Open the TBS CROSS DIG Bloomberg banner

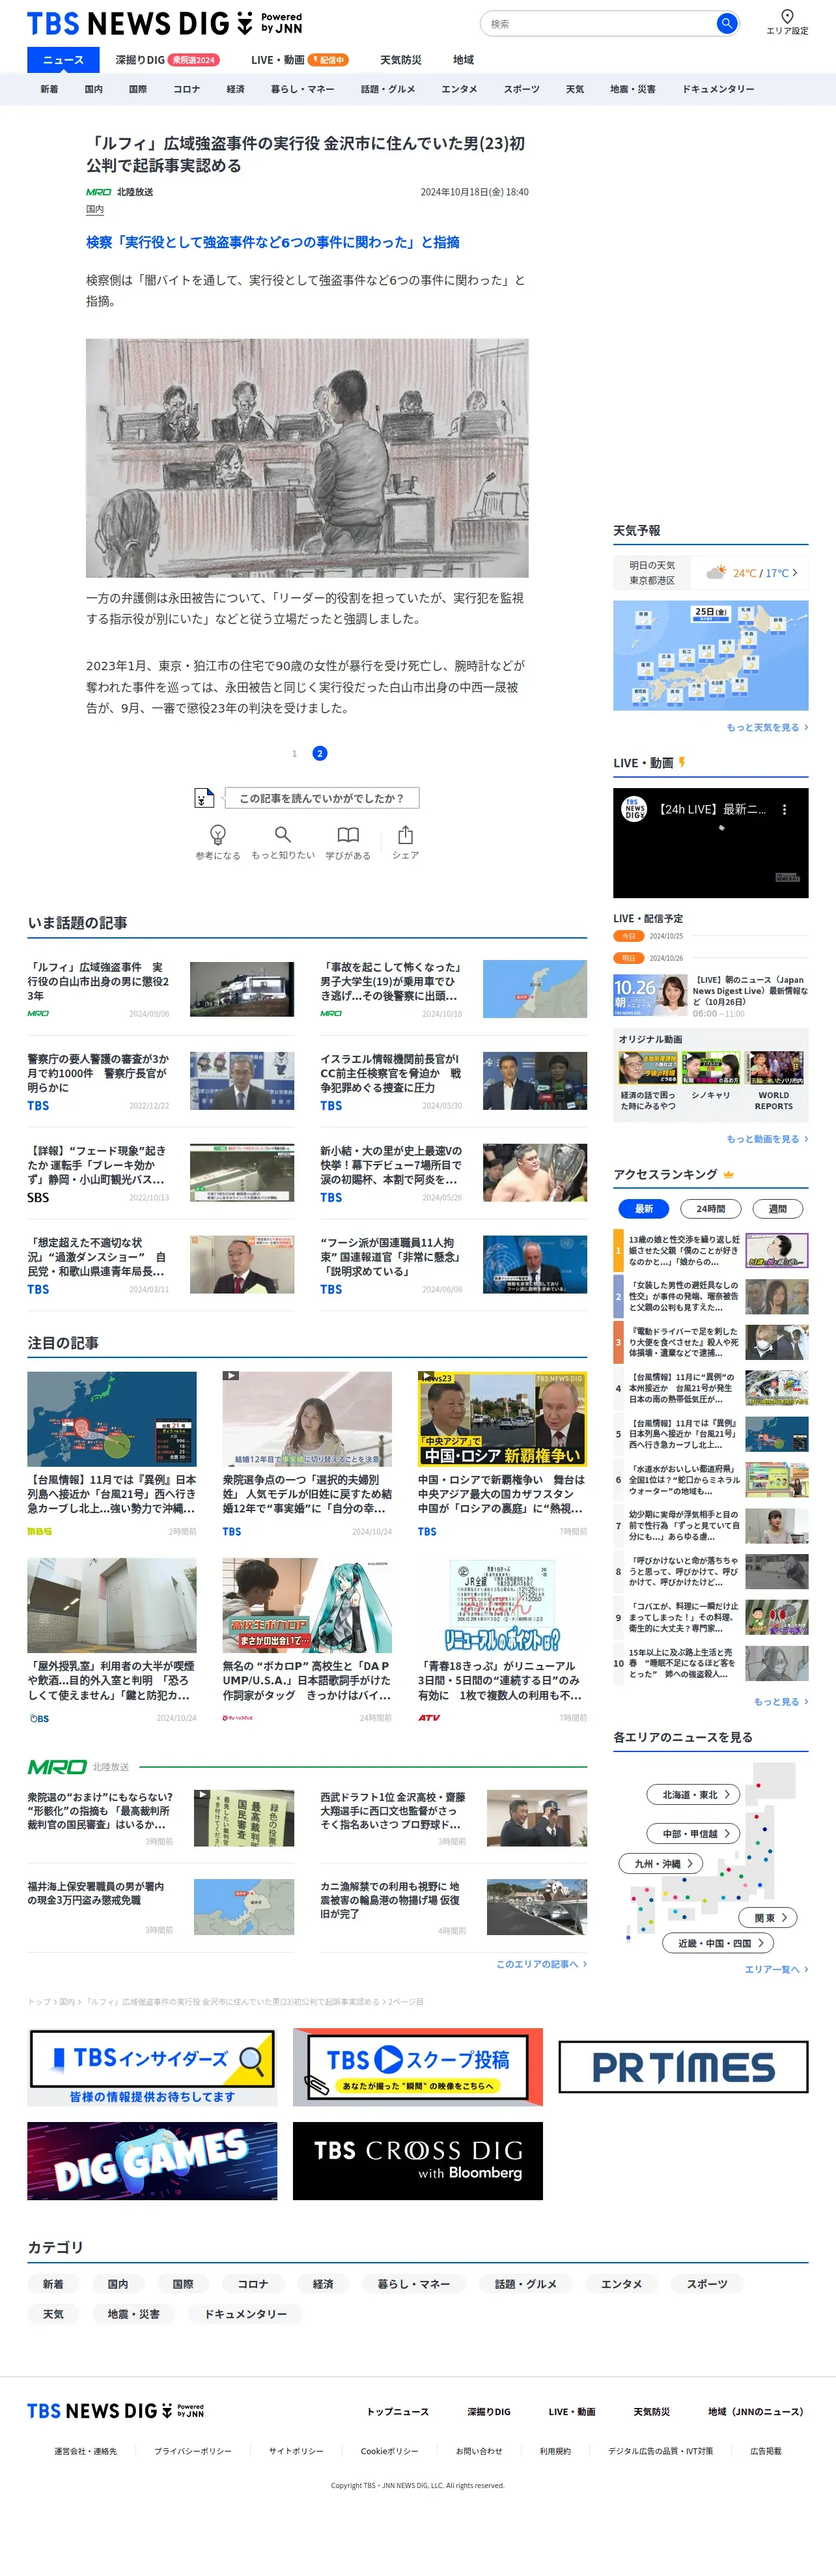point(417,2161)
